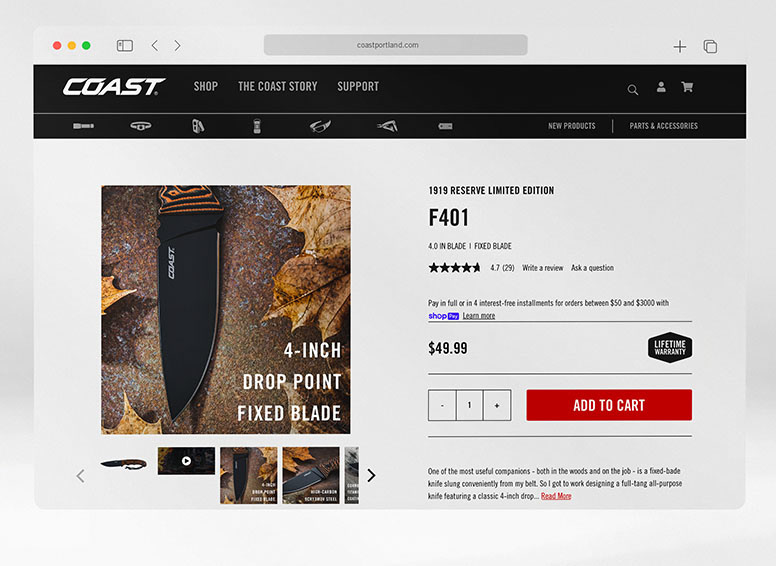Open a new browser tab
The height and width of the screenshot is (566, 776).
coord(680,47)
